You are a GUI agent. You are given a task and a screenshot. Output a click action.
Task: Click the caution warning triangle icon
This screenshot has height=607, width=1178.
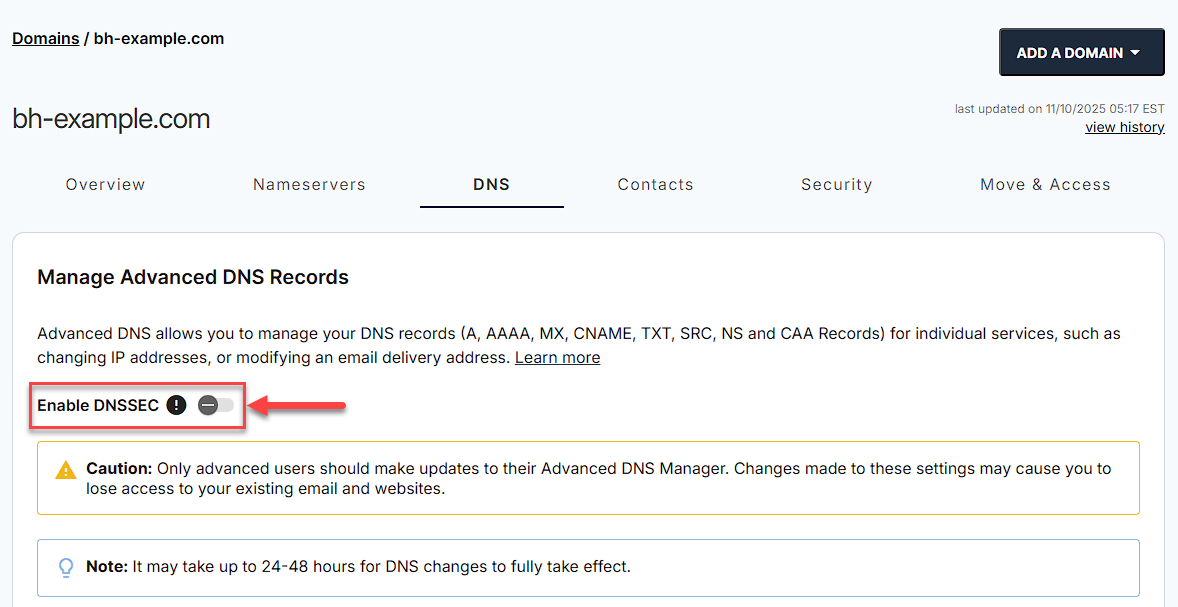(x=67, y=468)
